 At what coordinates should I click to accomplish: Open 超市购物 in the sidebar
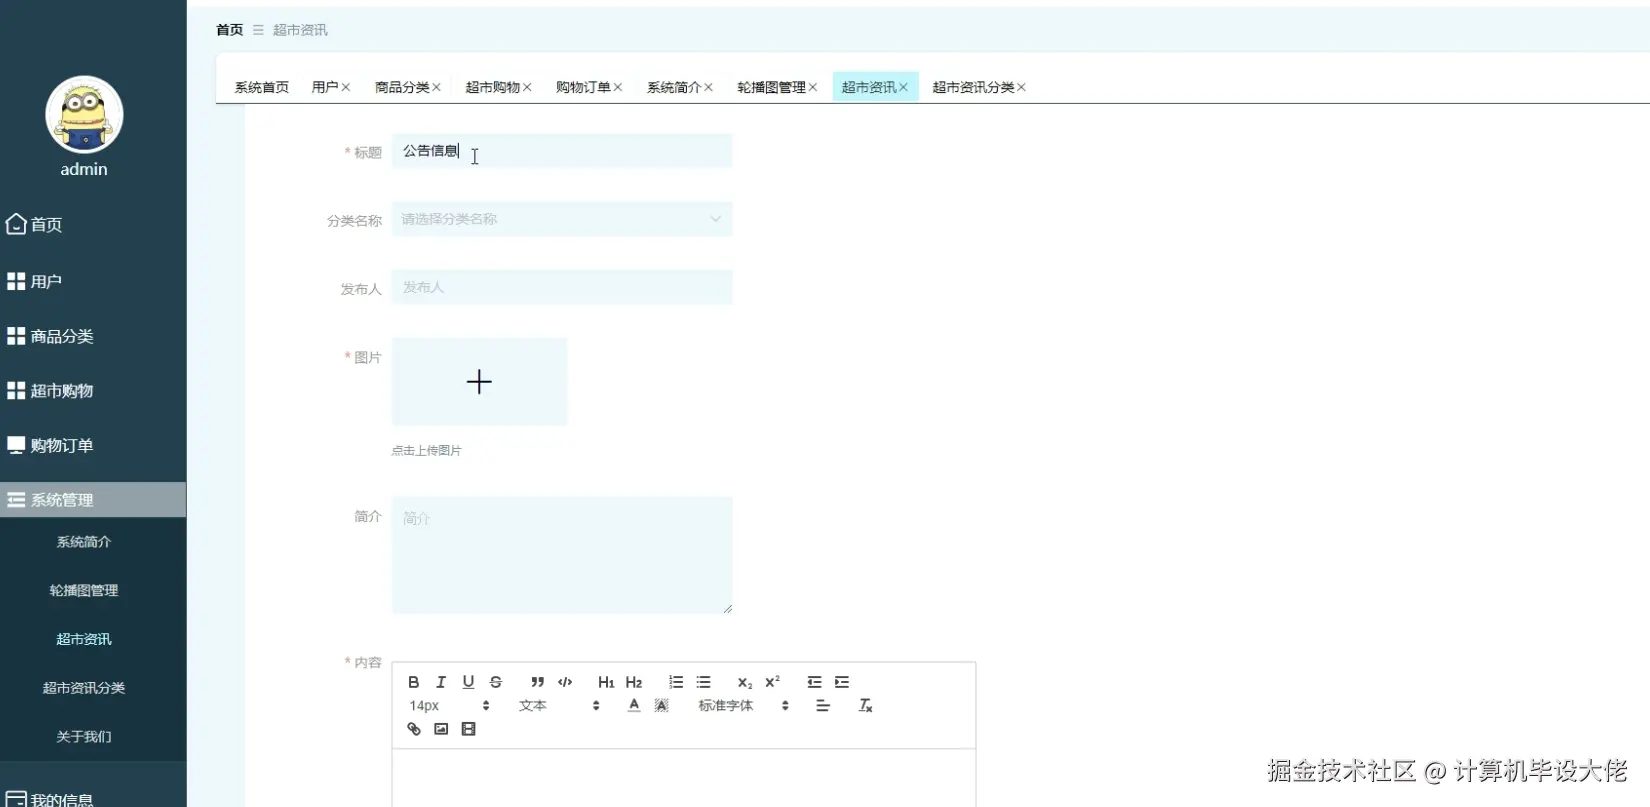tap(93, 391)
